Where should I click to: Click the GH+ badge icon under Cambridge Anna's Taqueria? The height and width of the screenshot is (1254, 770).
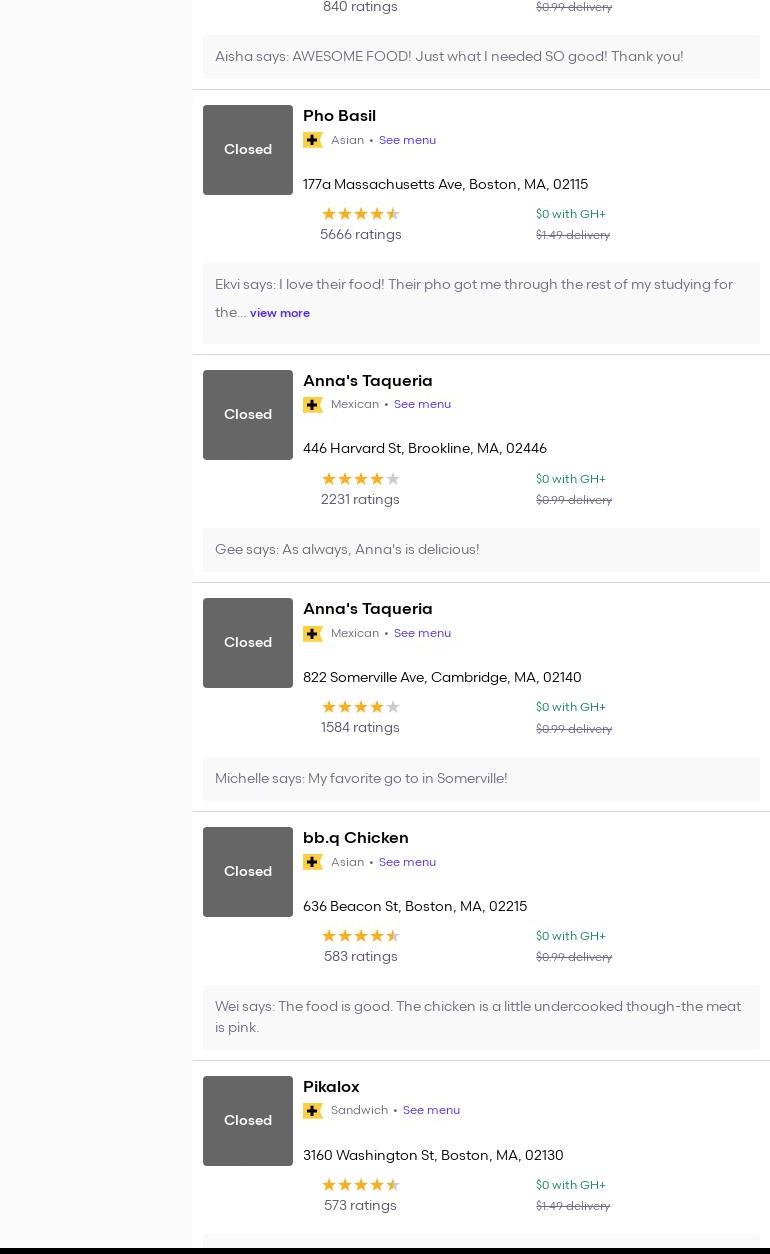tap(313, 634)
